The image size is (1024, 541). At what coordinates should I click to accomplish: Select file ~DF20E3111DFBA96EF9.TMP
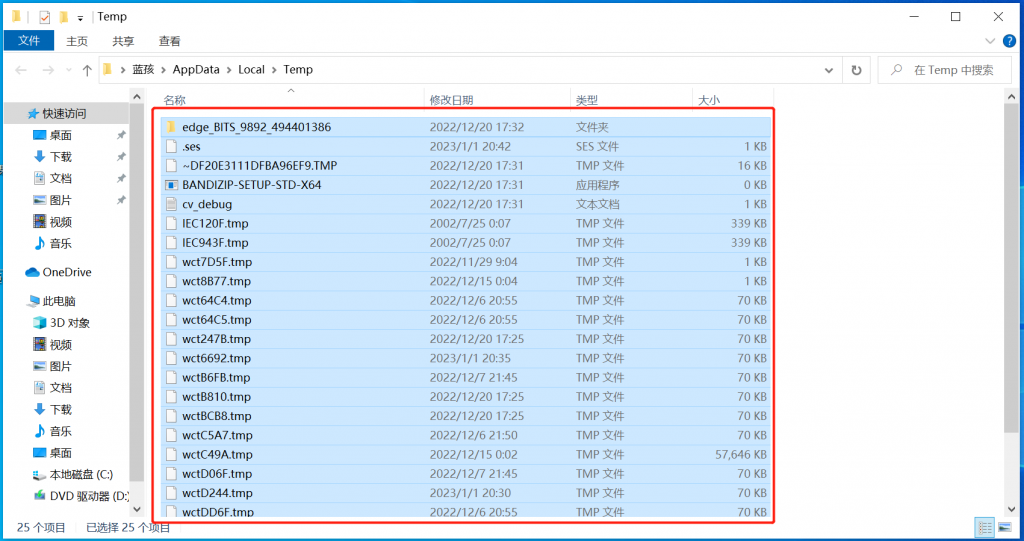tap(466, 165)
